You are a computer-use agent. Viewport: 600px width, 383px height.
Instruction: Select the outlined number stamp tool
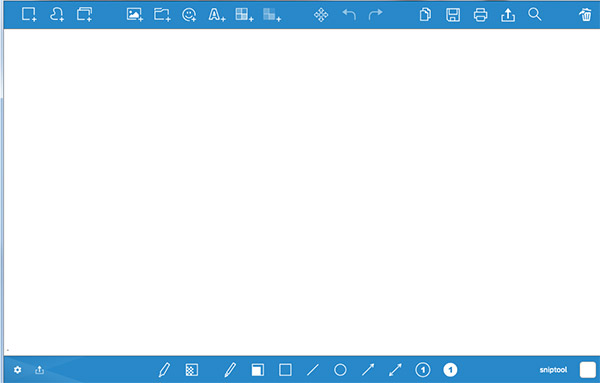[x=423, y=370]
